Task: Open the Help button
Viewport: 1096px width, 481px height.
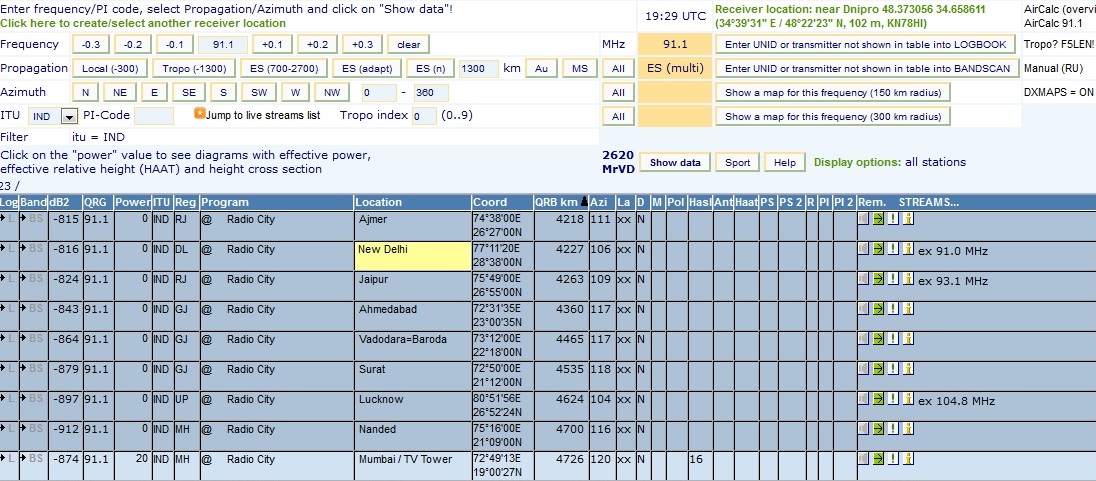Action: 784,162
